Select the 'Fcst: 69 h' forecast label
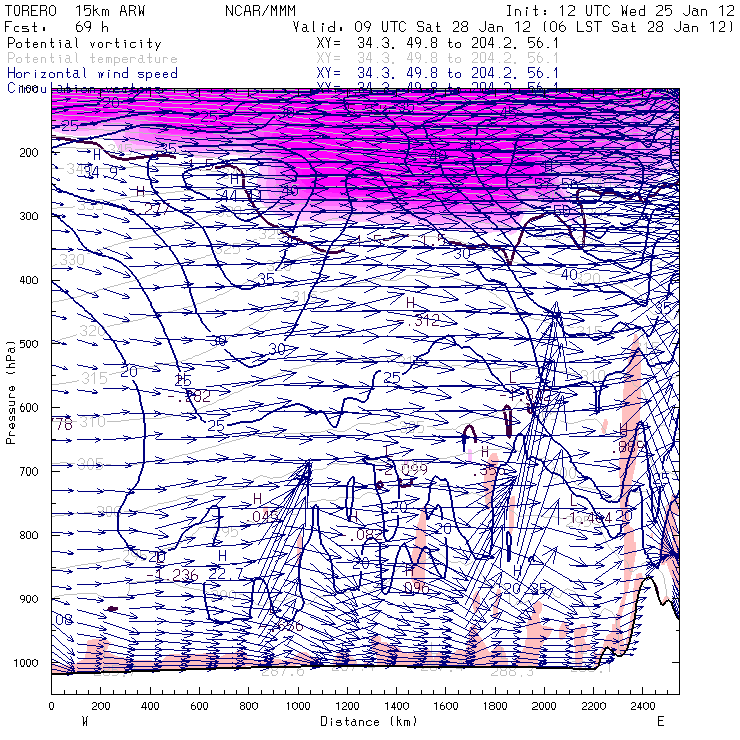Viewport: 740px width, 740px height. point(57,27)
